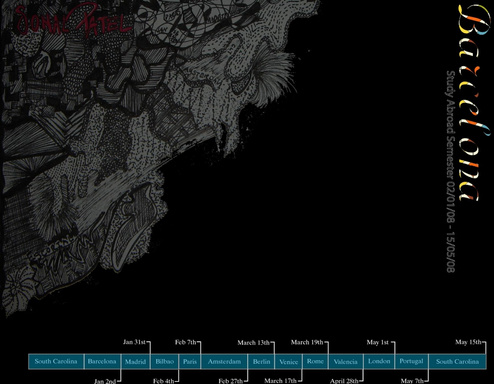Viewport: 494px width, 384px height.
Task: Click the May 15th date label
Action: (x=468, y=342)
